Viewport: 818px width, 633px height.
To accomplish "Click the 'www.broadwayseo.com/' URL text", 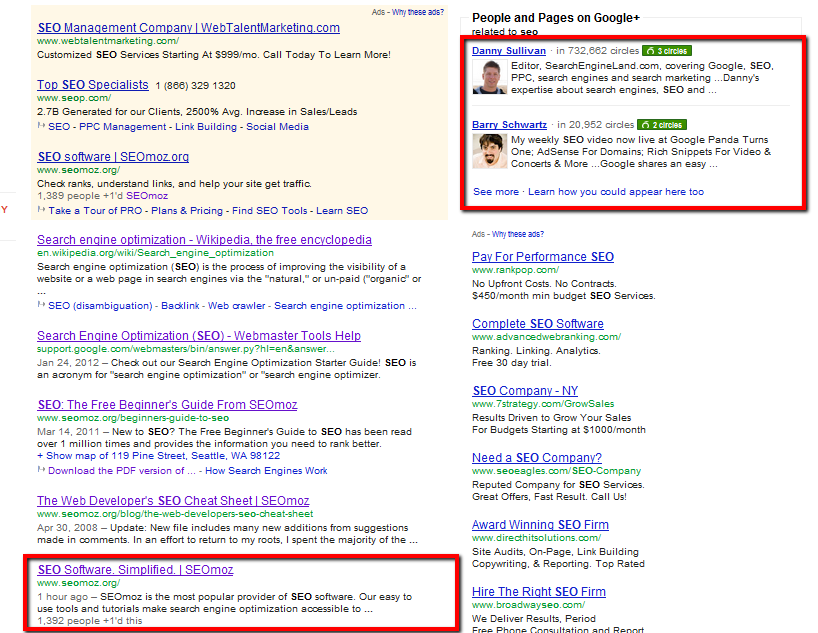I will pos(528,605).
